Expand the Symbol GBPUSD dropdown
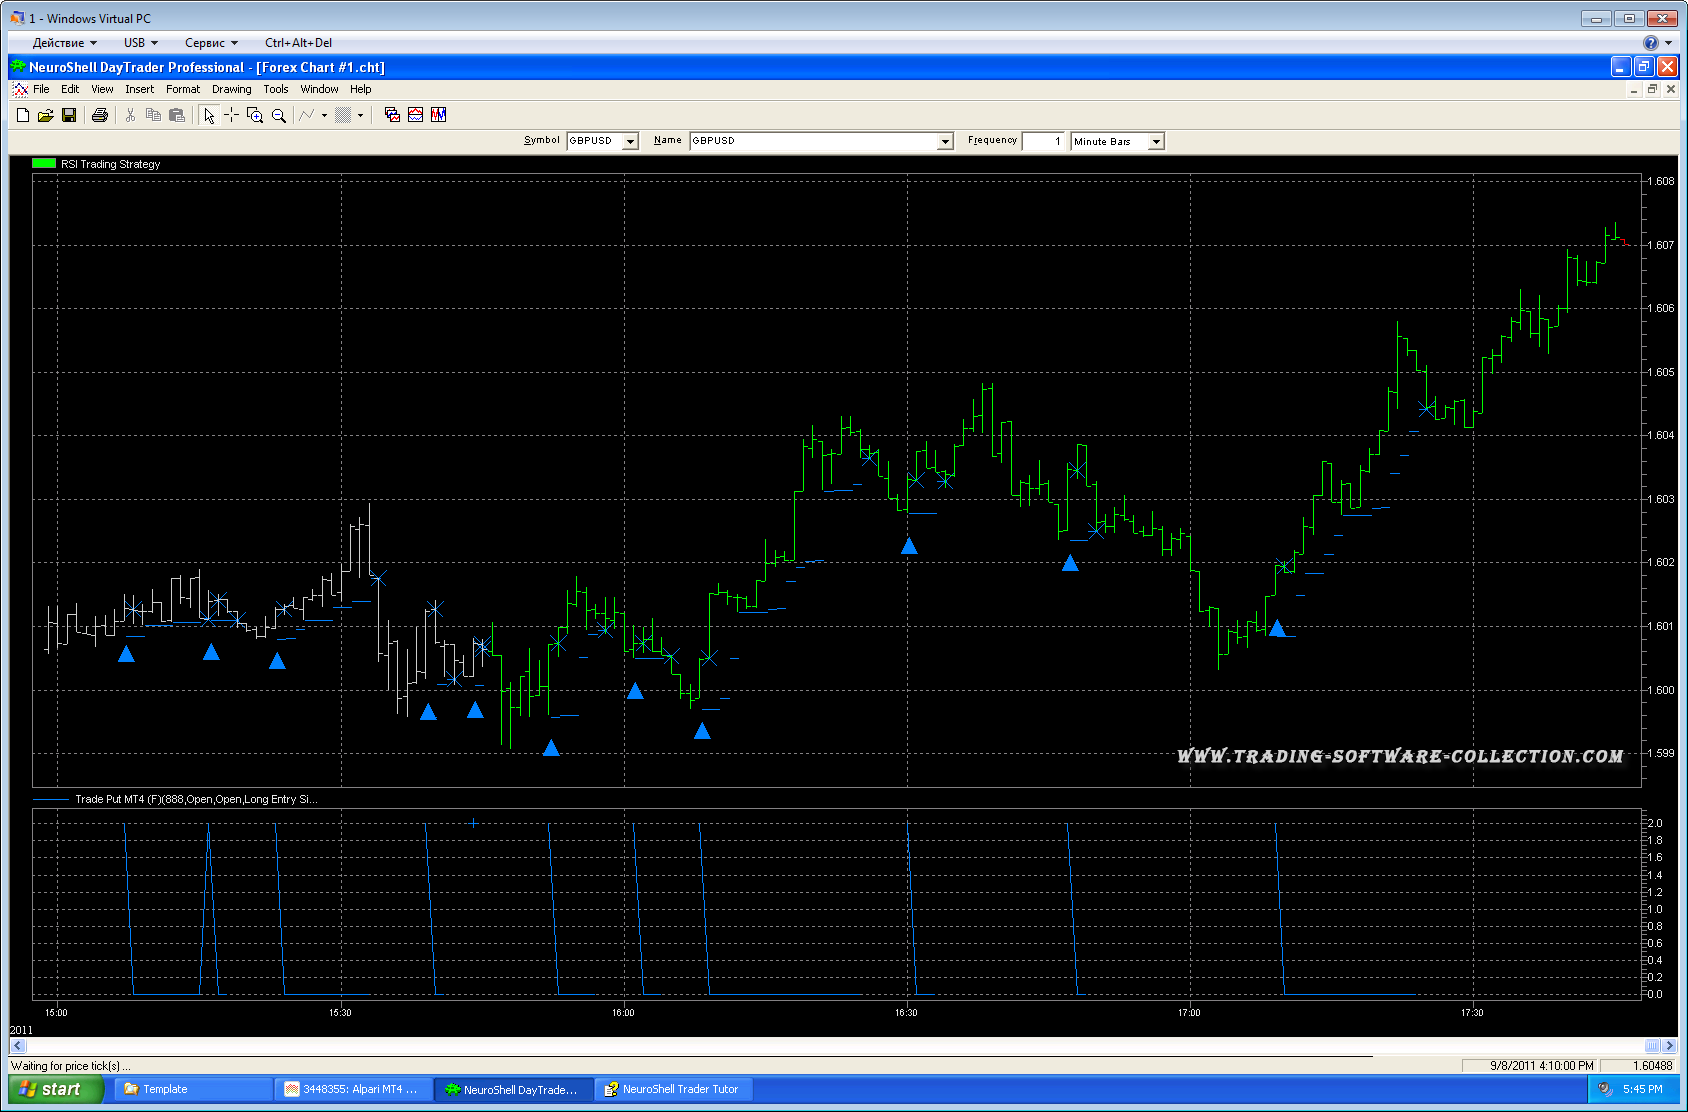Image resolution: width=1688 pixels, height=1112 pixels. (630, 142)
